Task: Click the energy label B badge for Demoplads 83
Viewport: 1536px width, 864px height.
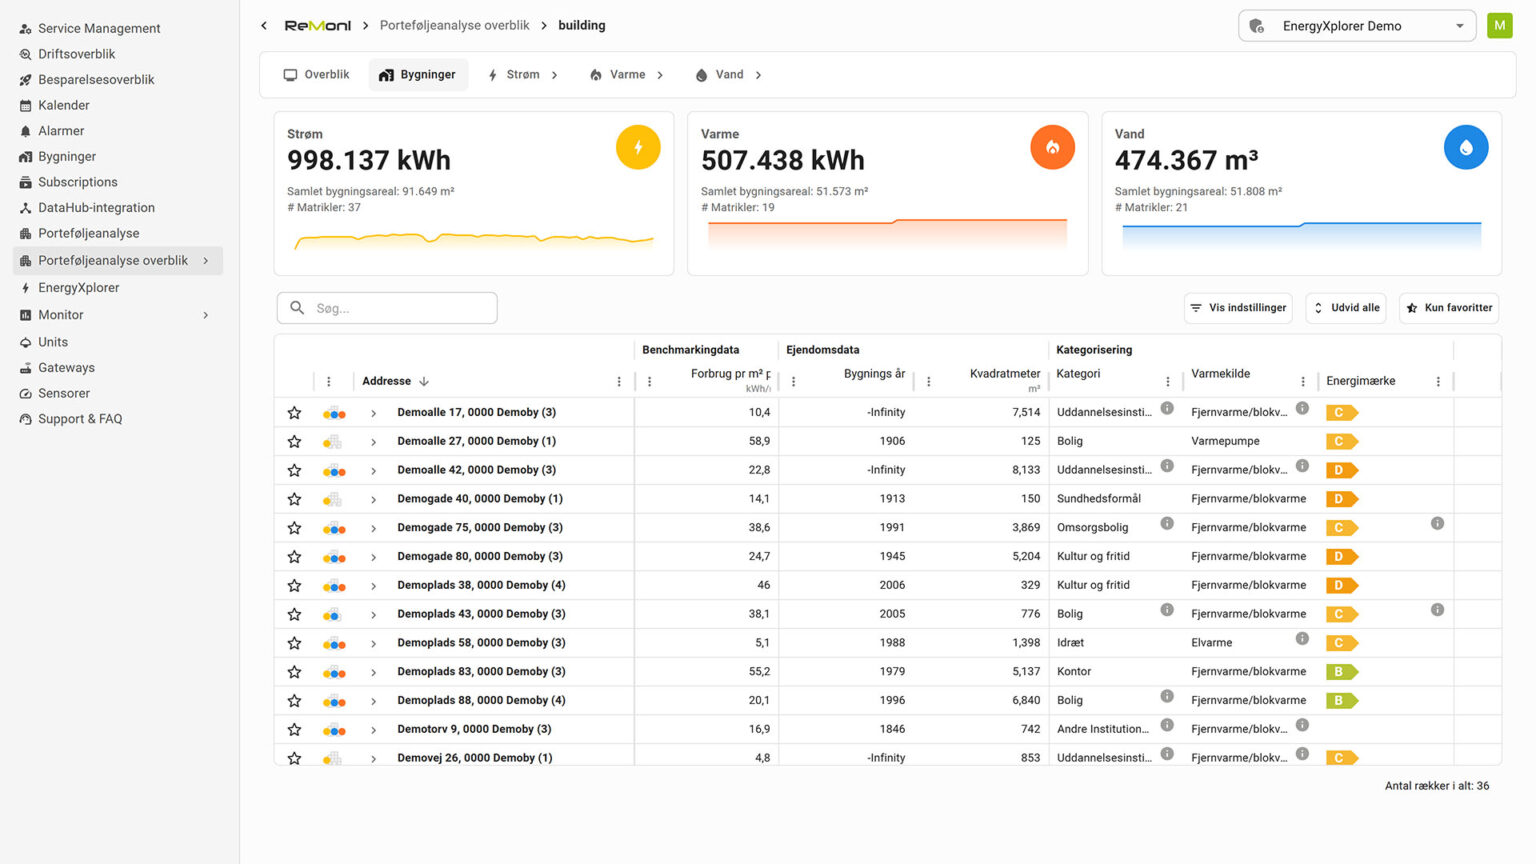Action: [x=1340, y=672]
